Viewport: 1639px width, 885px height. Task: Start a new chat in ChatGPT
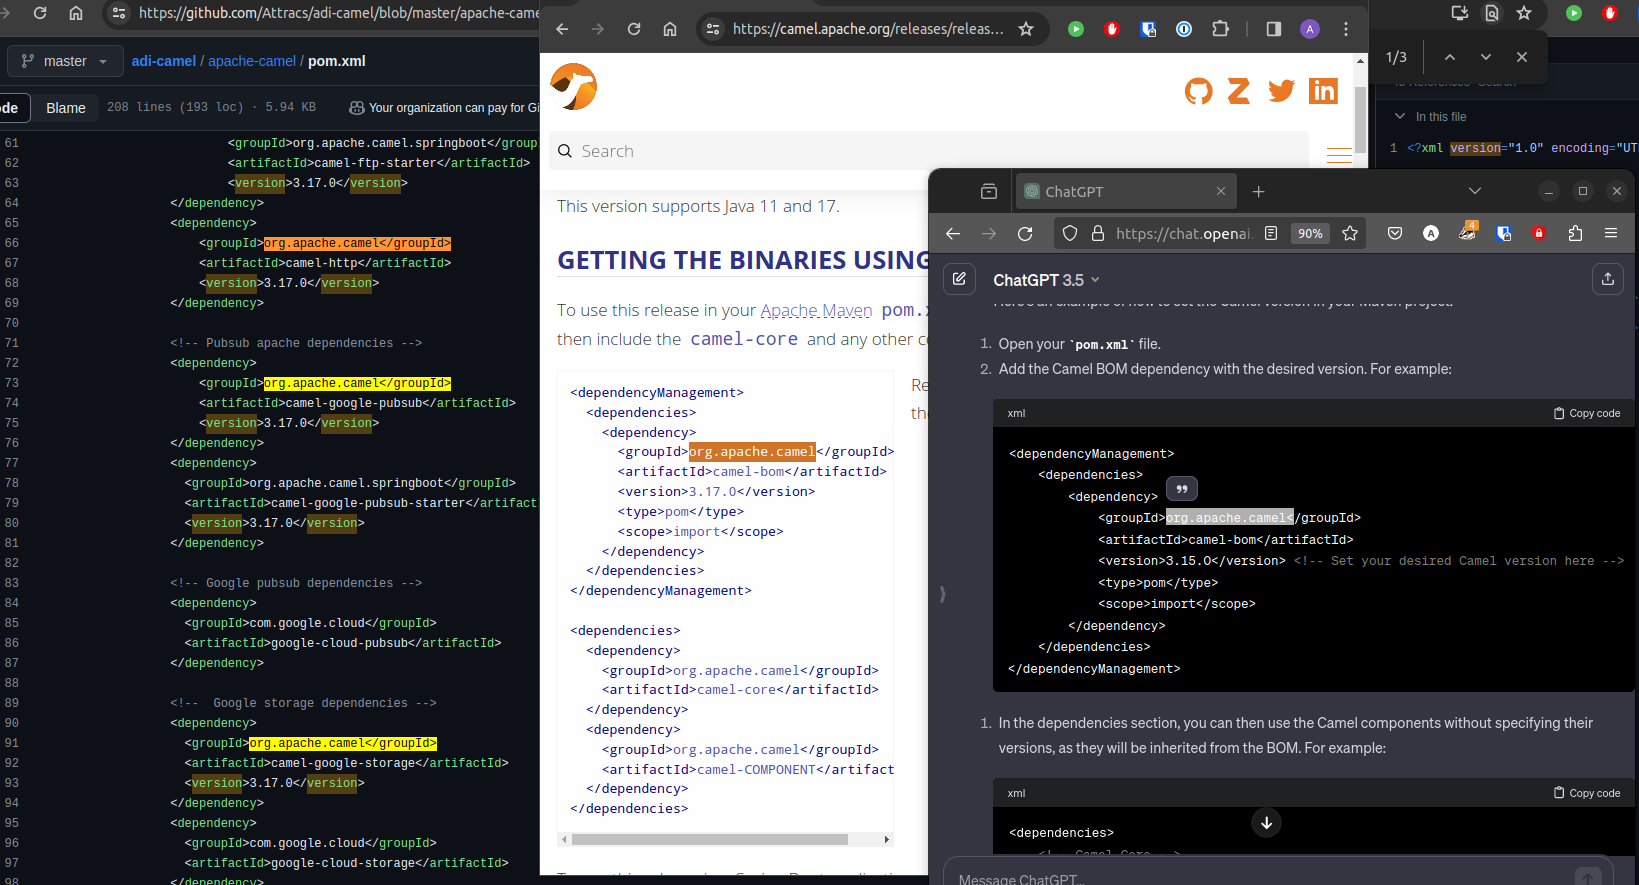coord(959,279)
